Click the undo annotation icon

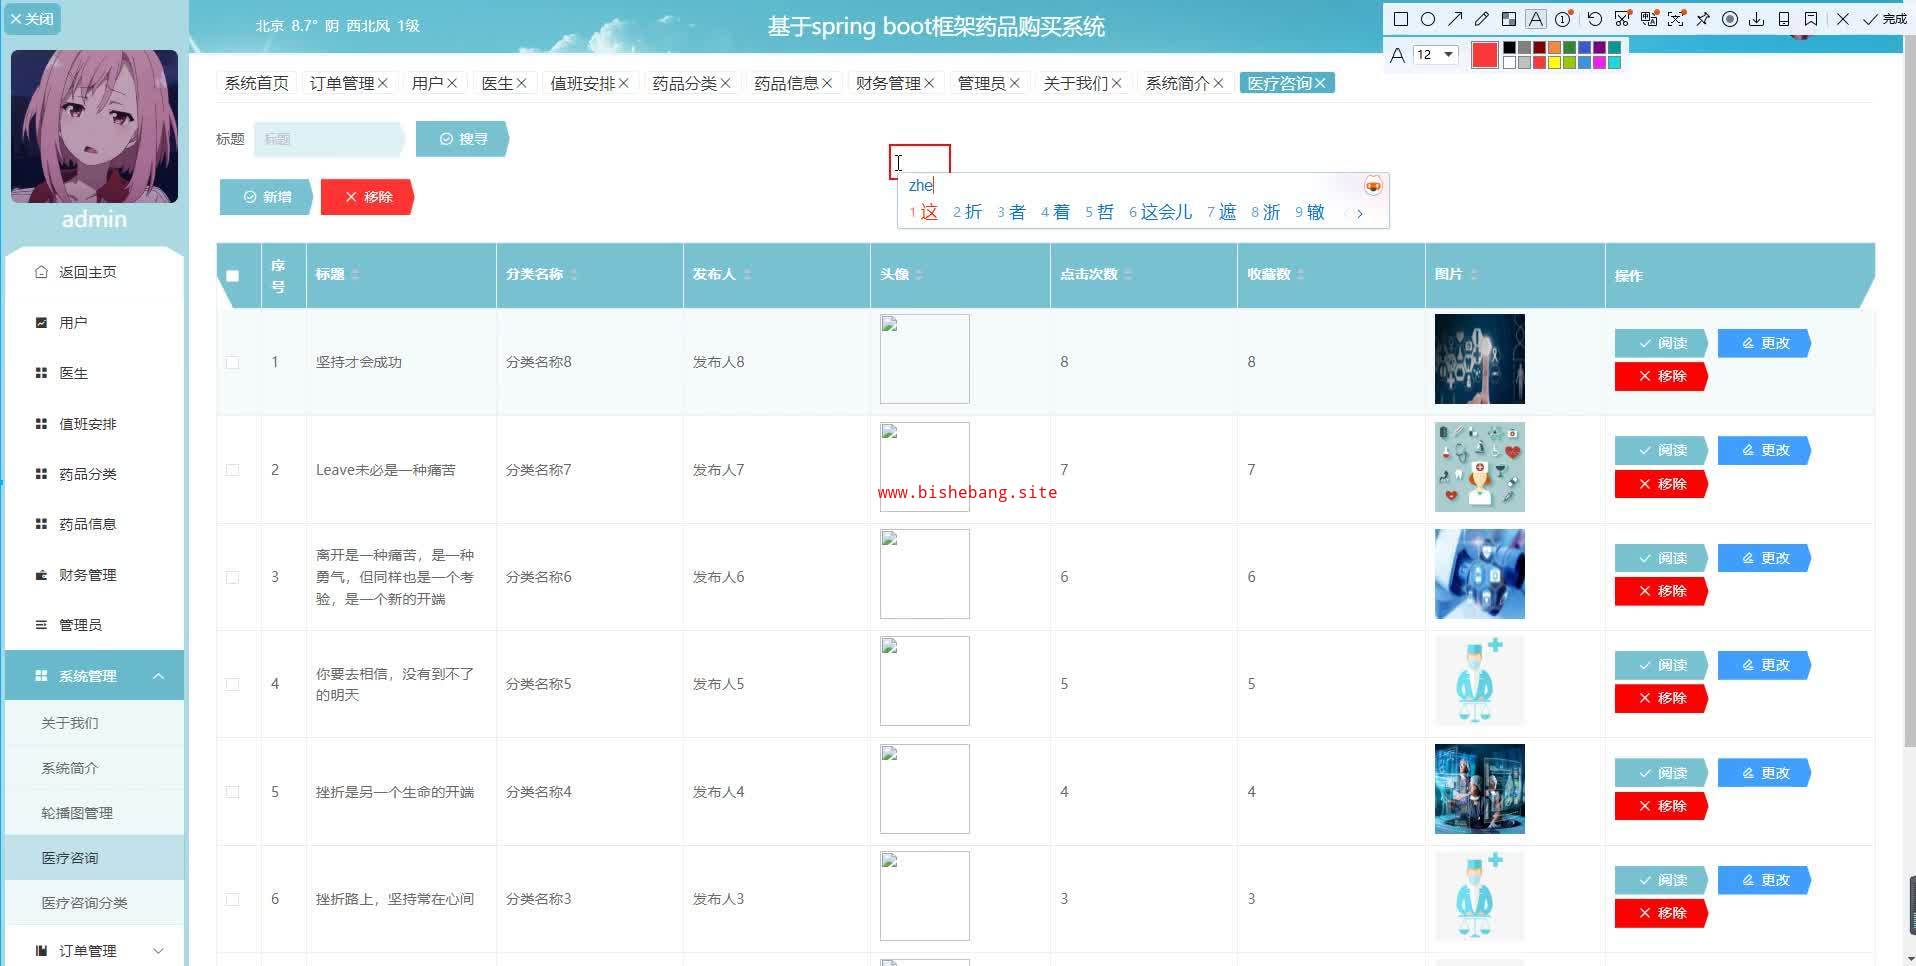1594,19
